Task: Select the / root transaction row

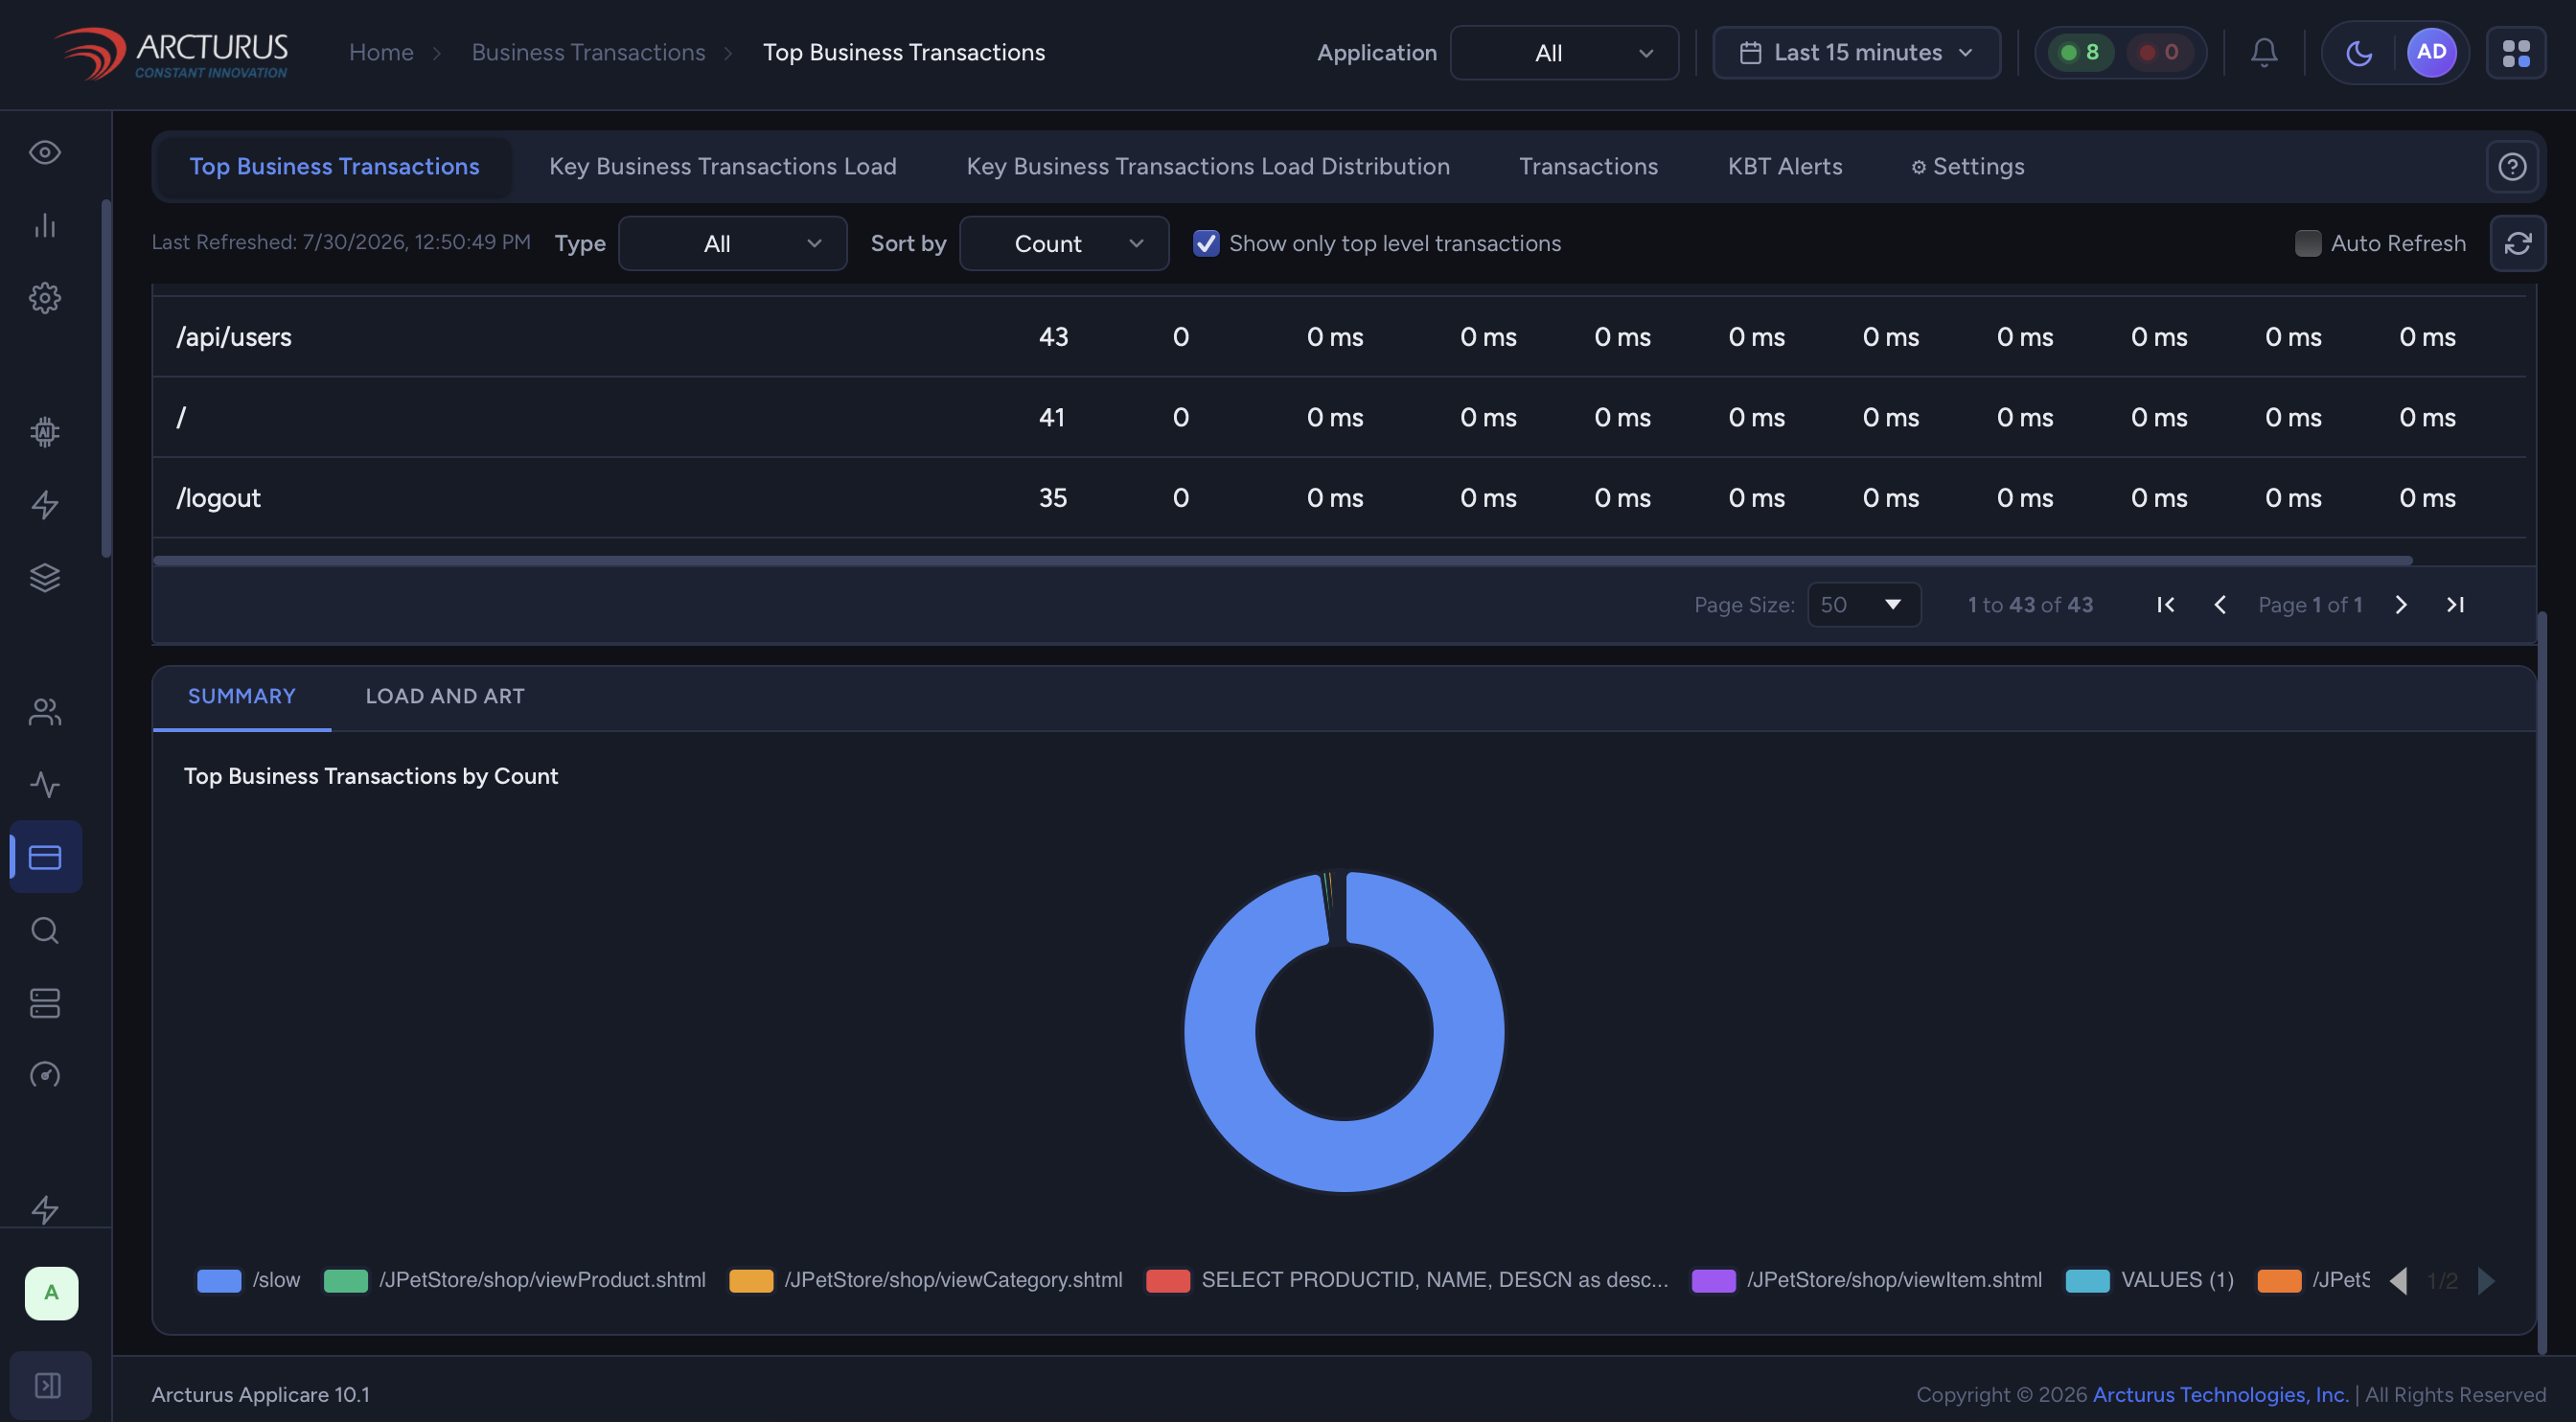Action: [x=1339, y=417]
